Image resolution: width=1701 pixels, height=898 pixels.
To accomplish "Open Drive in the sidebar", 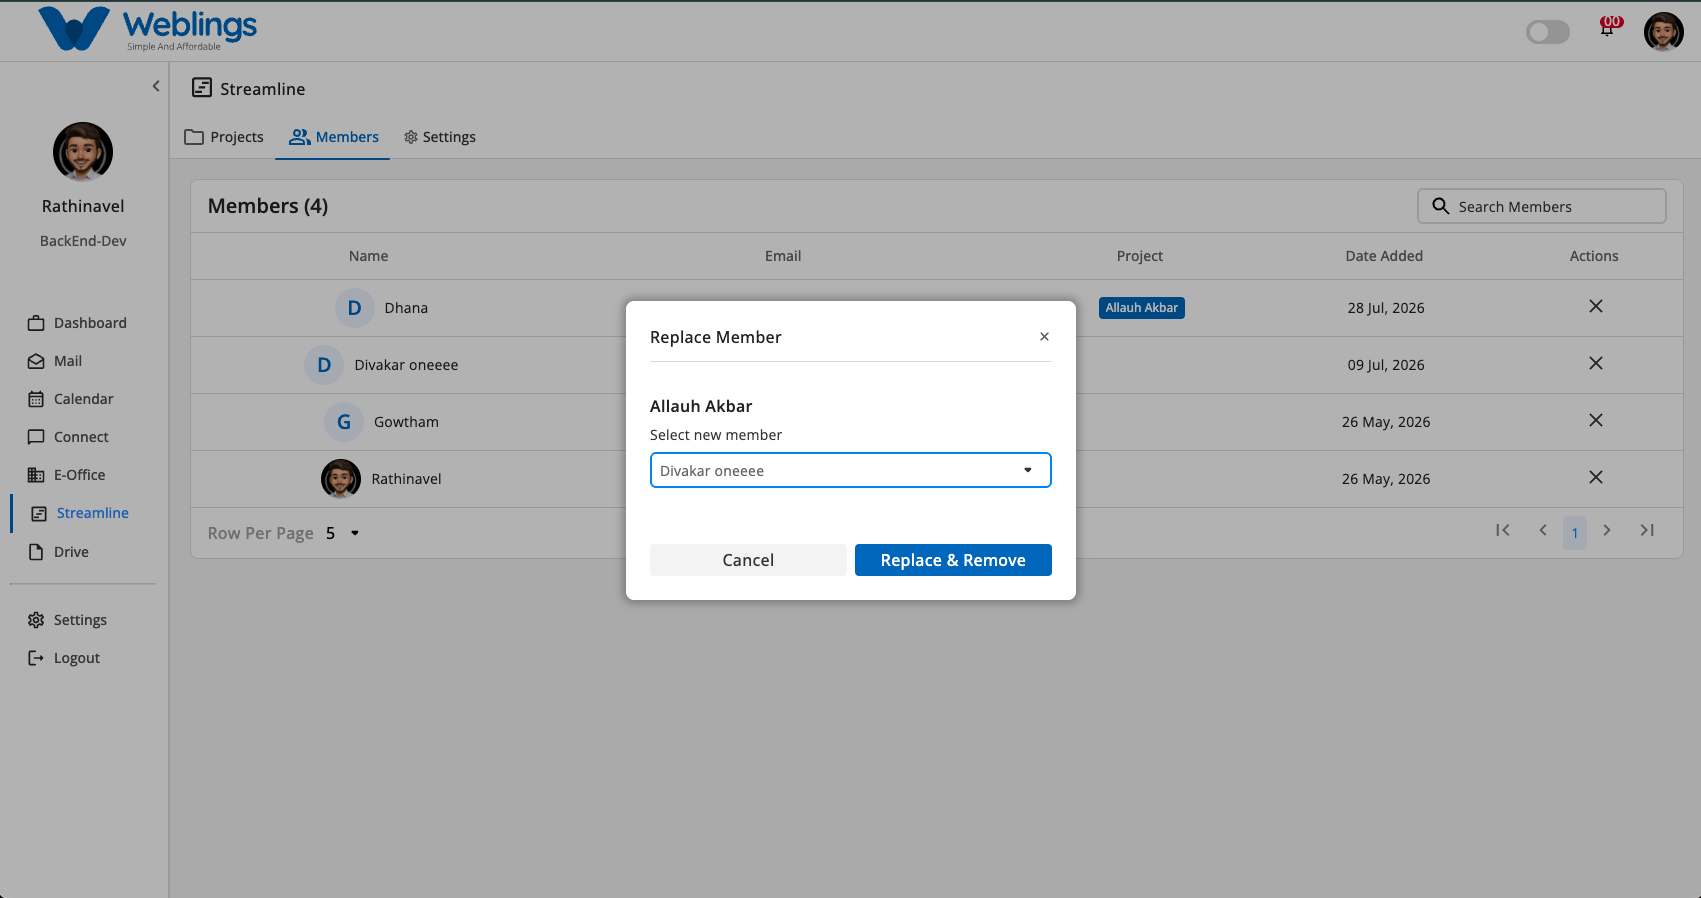I will click(x=59, y=552).
